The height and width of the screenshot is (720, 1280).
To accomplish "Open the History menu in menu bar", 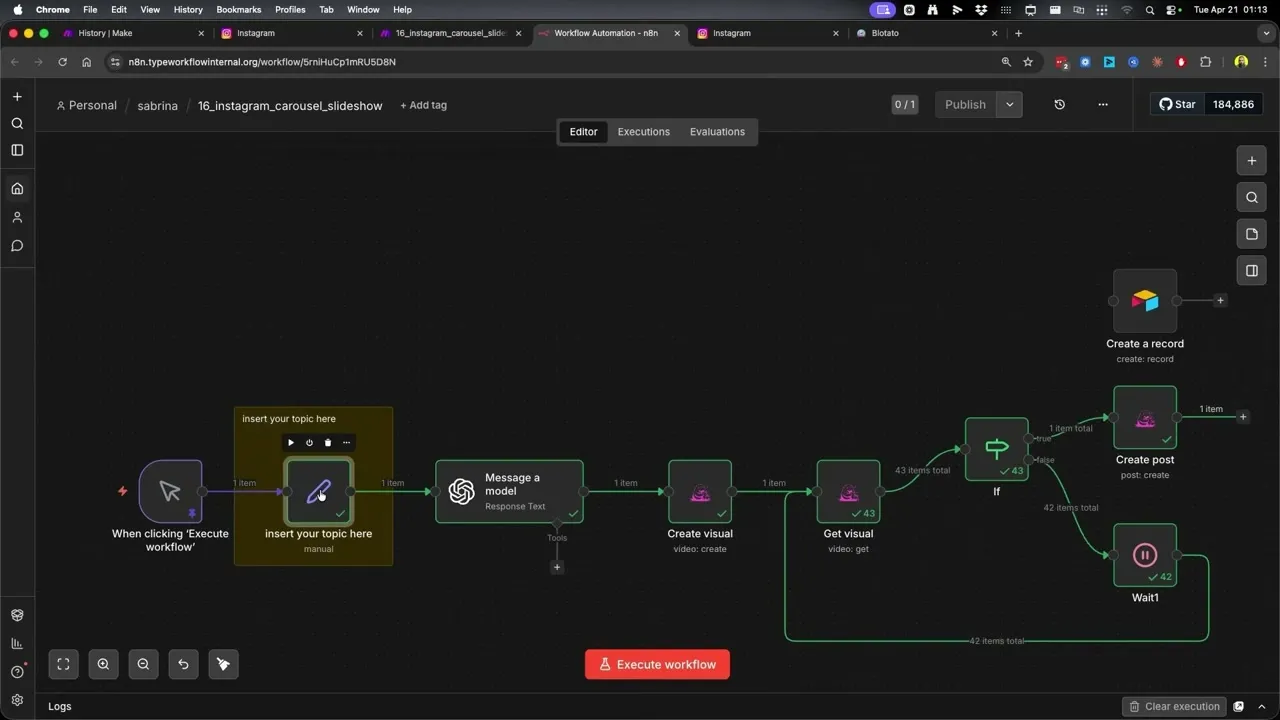I will (x=188, y=9).
